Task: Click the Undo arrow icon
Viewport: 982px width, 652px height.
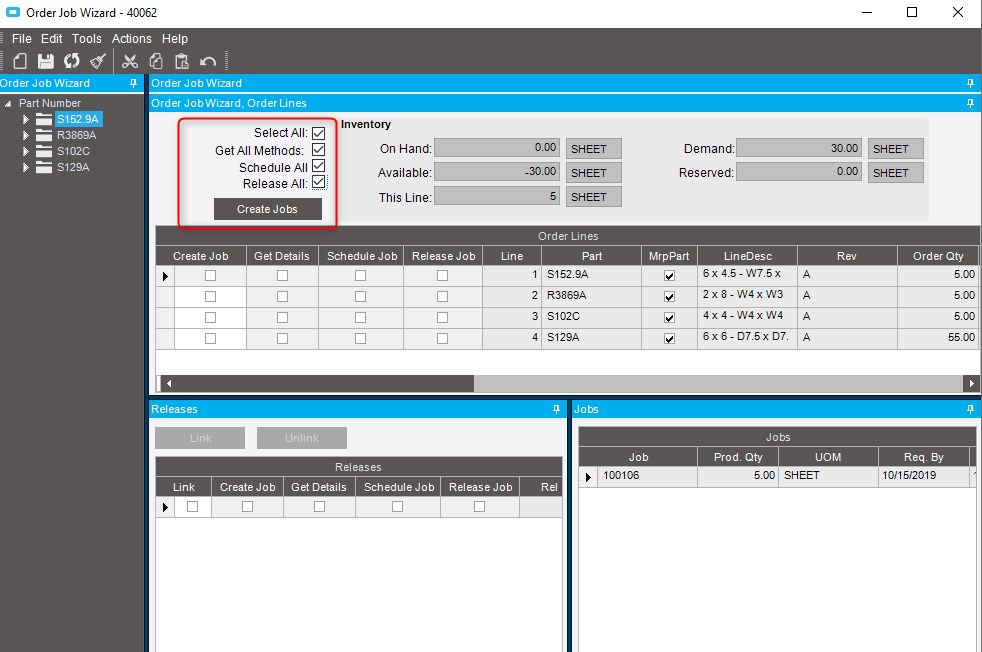Action: [208, 61]
